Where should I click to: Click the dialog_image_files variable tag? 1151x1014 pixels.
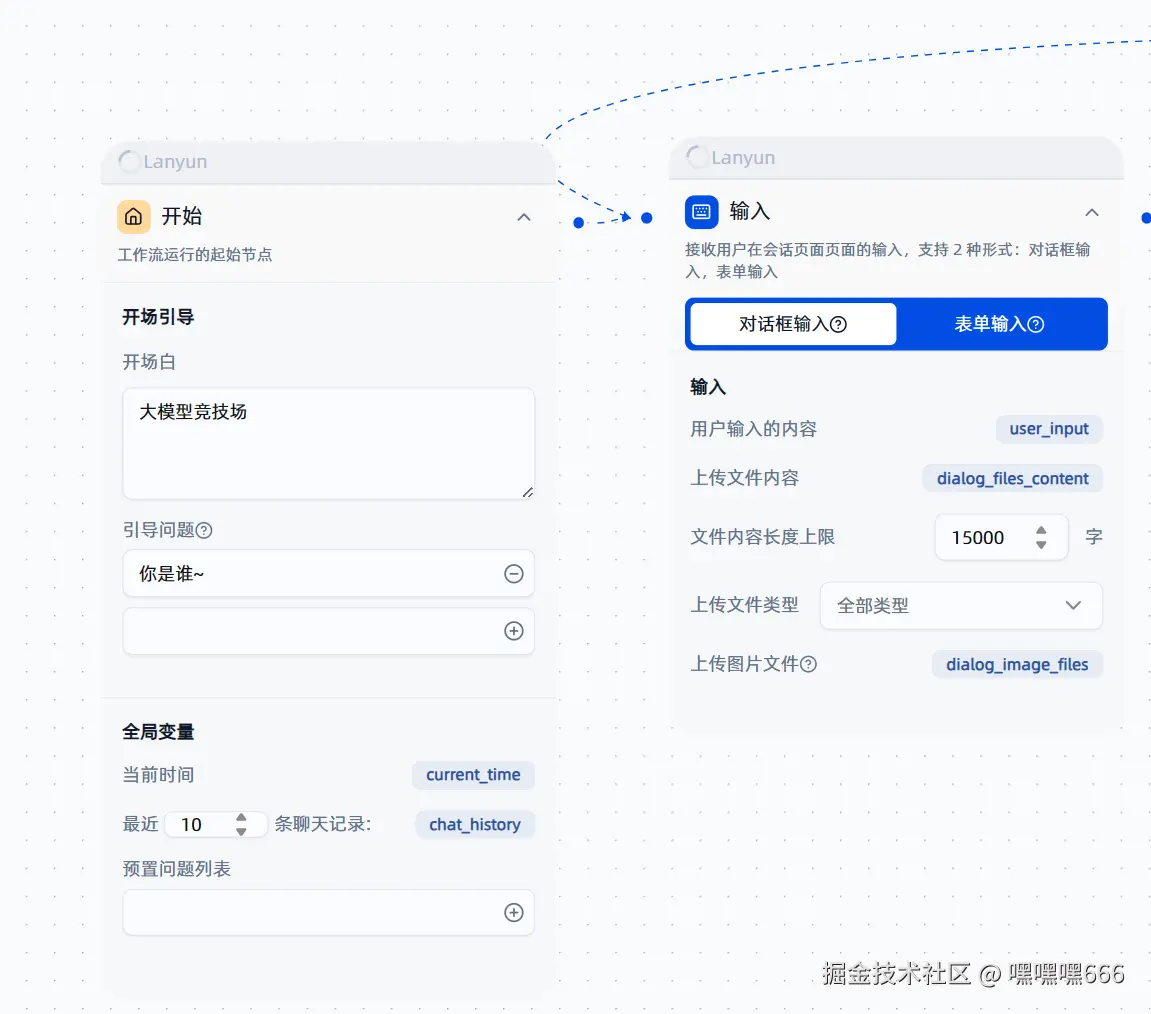click(1017, 664)
